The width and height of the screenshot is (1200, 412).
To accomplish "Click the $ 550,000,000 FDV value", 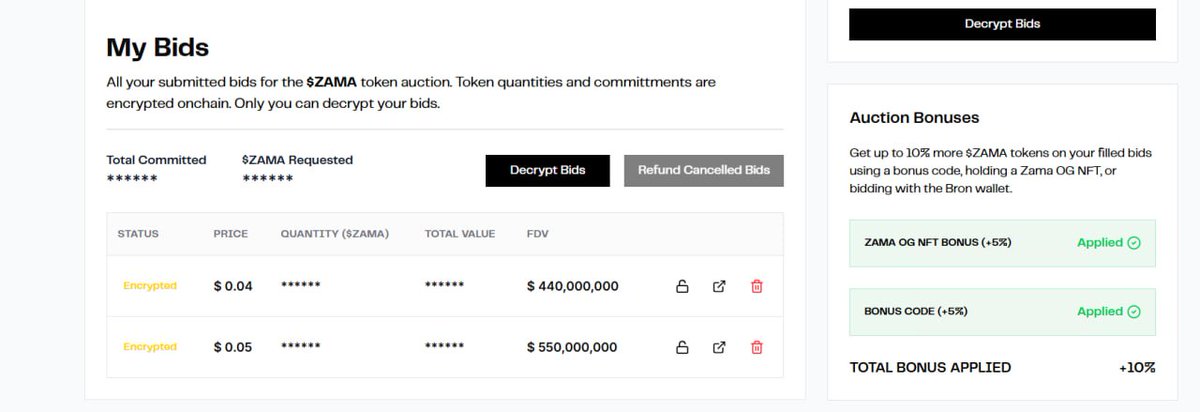I will [572, 347].
